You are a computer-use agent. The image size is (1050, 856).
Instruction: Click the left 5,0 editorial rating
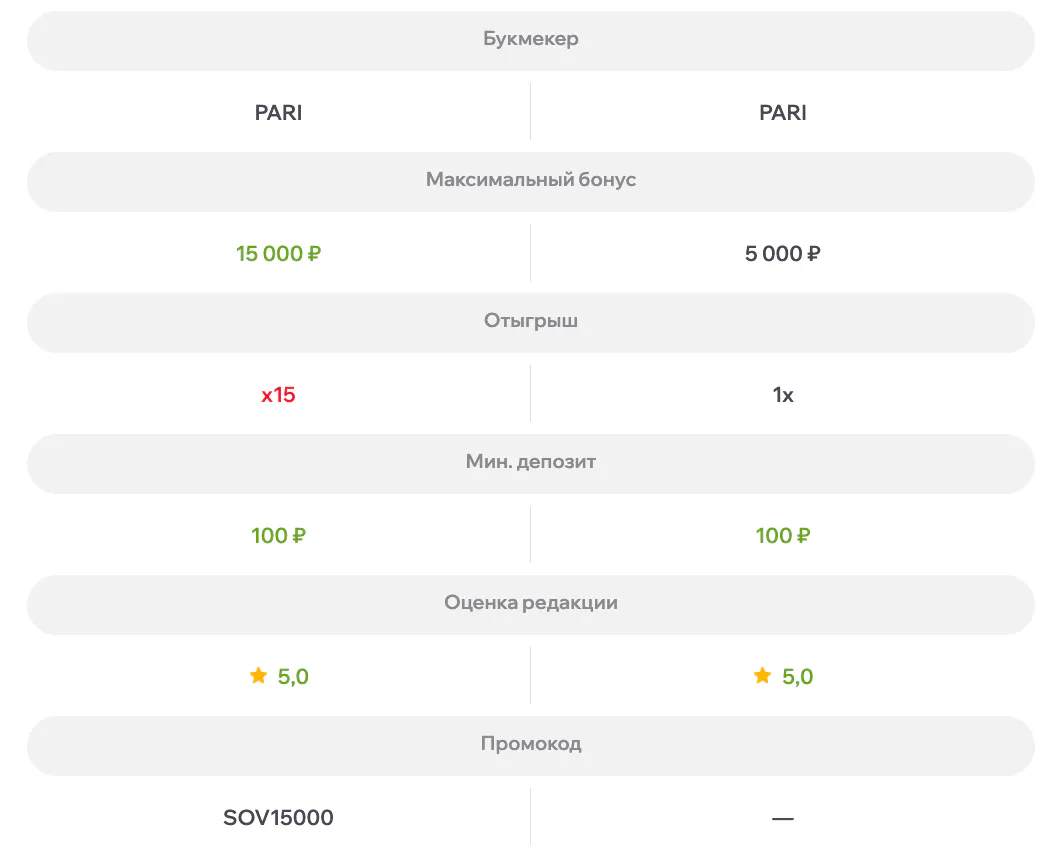(293, 676)
